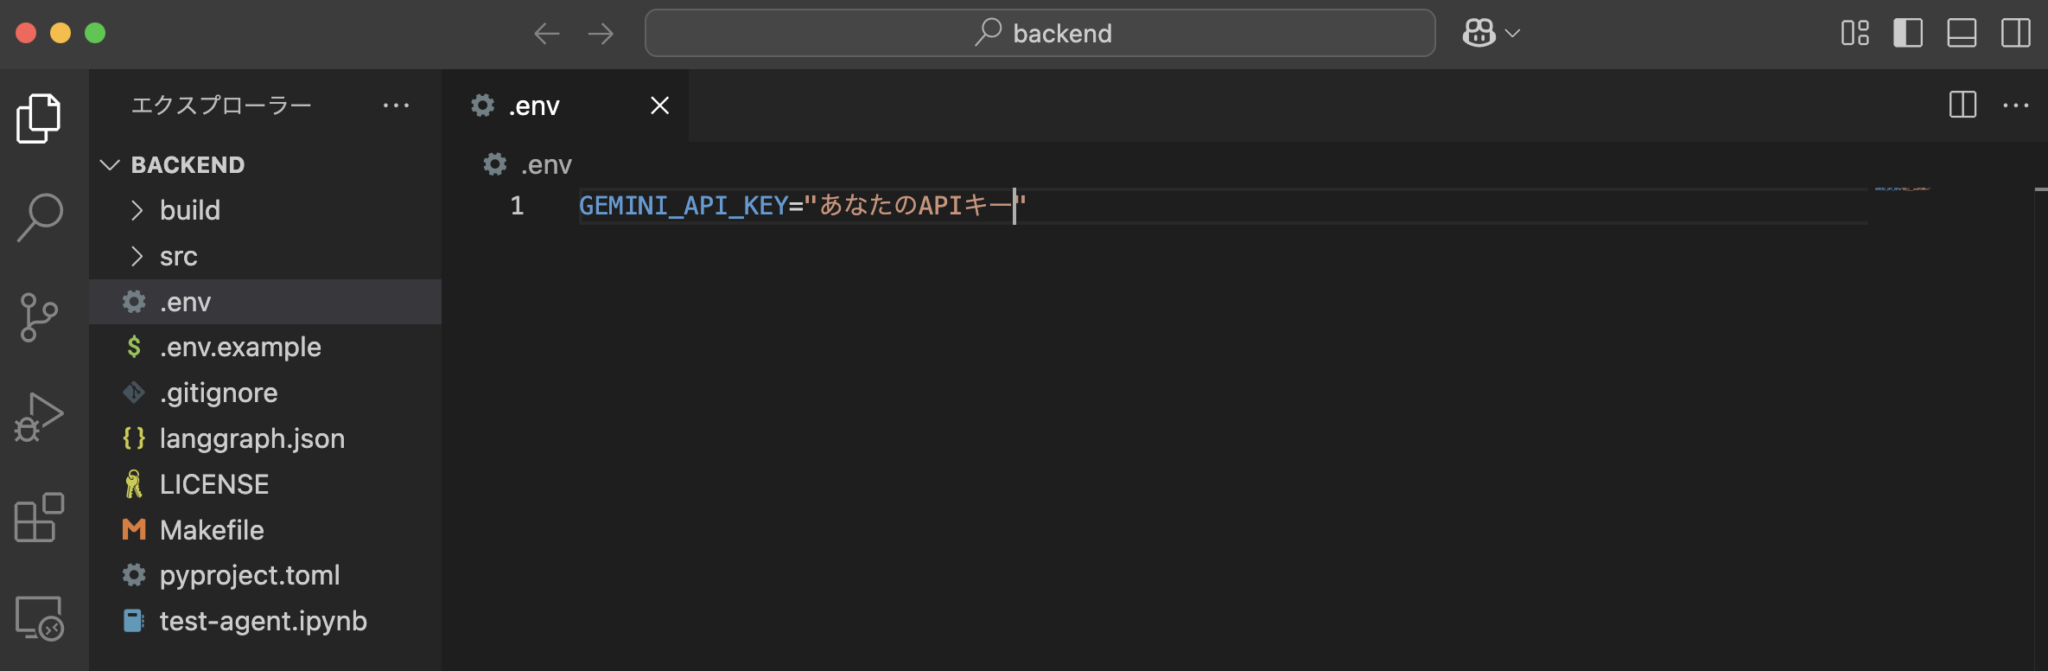Toggle the bottom panel visibility
Viewport: 2048px width, 671px height.
tap(1961, 33)
